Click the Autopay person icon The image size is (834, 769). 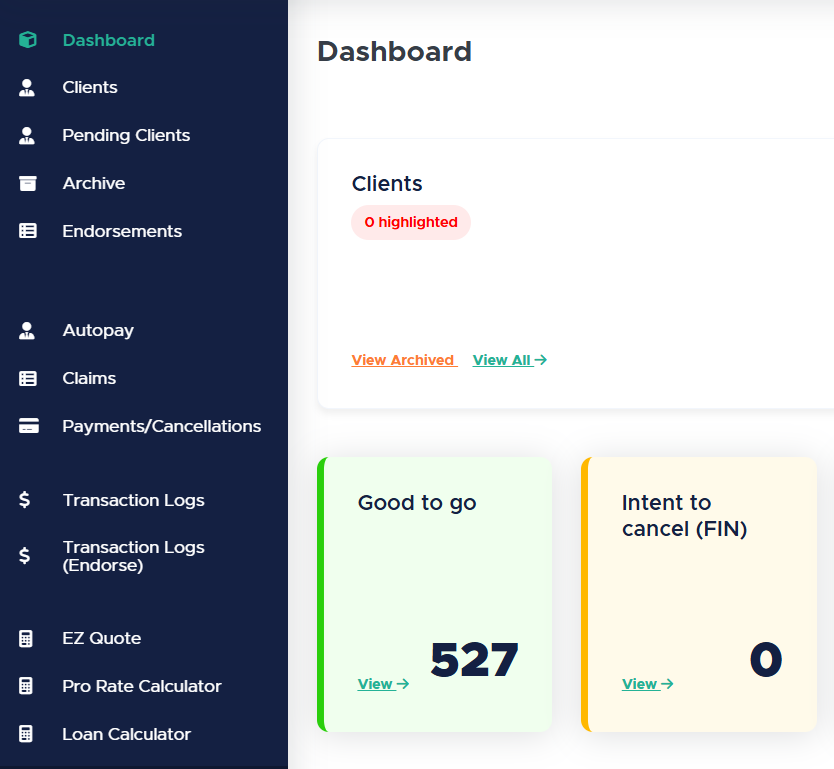[x=28, y=330]
